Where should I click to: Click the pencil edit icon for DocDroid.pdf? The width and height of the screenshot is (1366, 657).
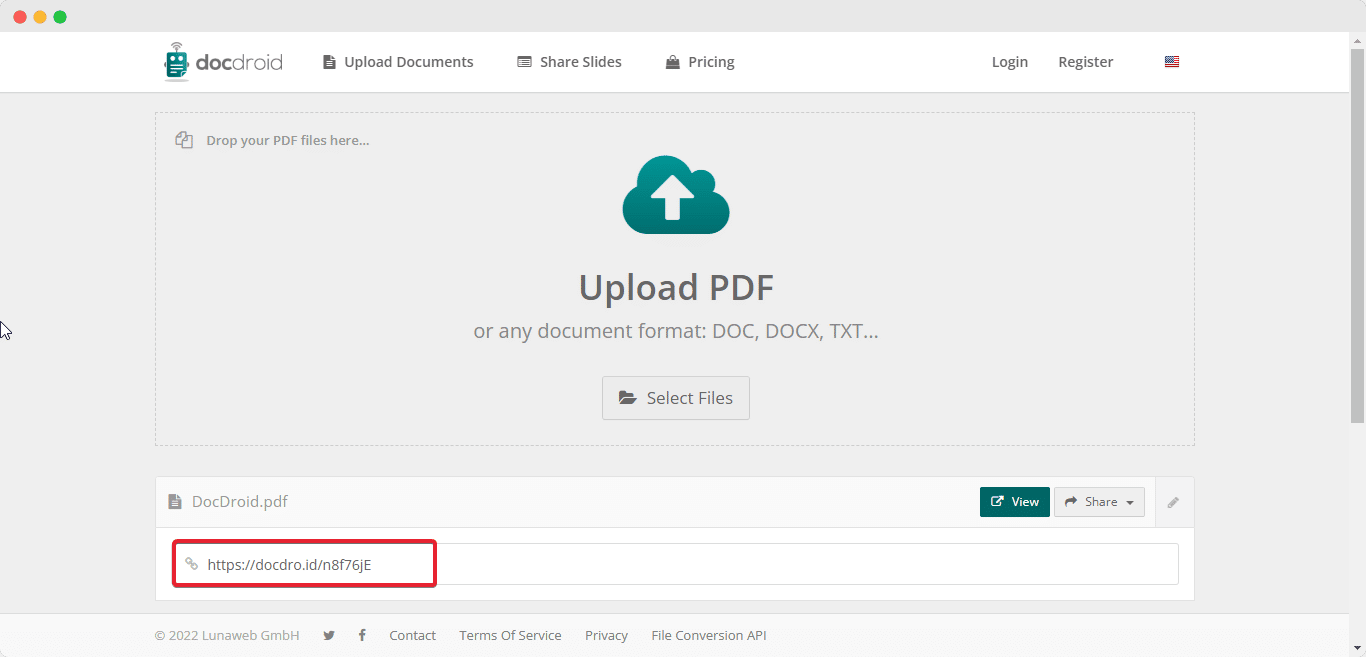pos(1173,502)
